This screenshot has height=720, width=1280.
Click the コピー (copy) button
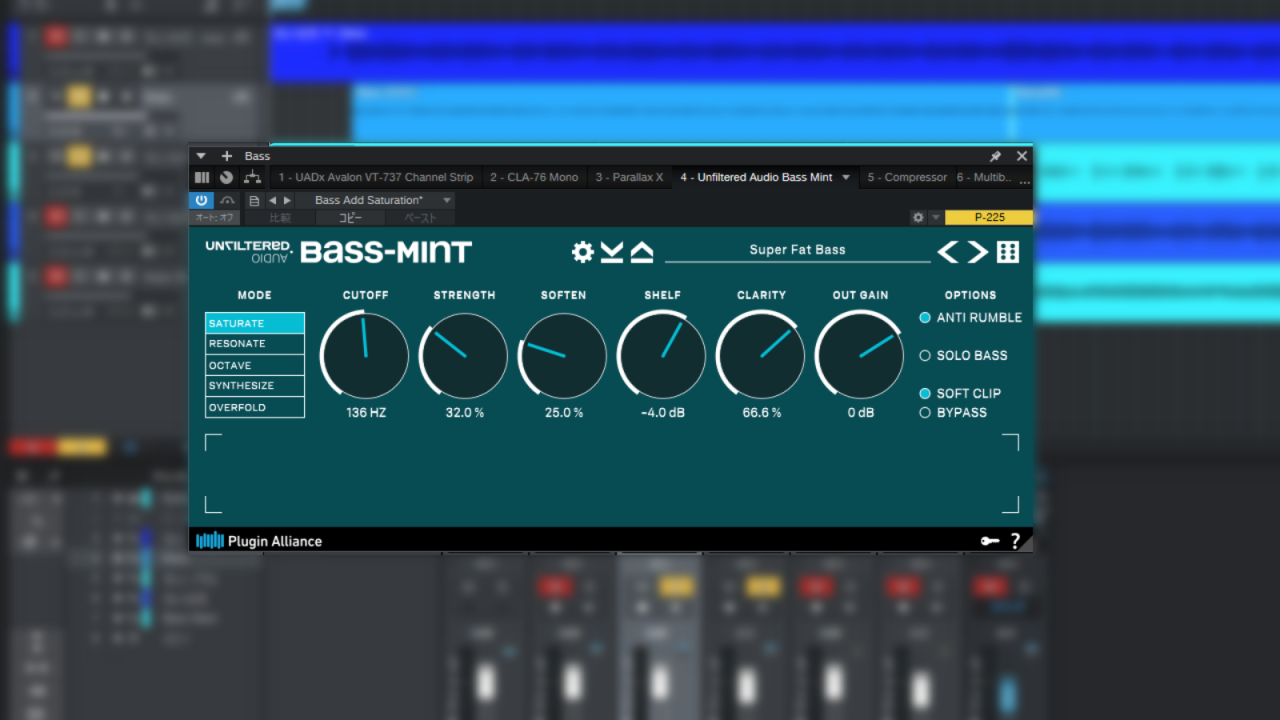coord(351,217)
